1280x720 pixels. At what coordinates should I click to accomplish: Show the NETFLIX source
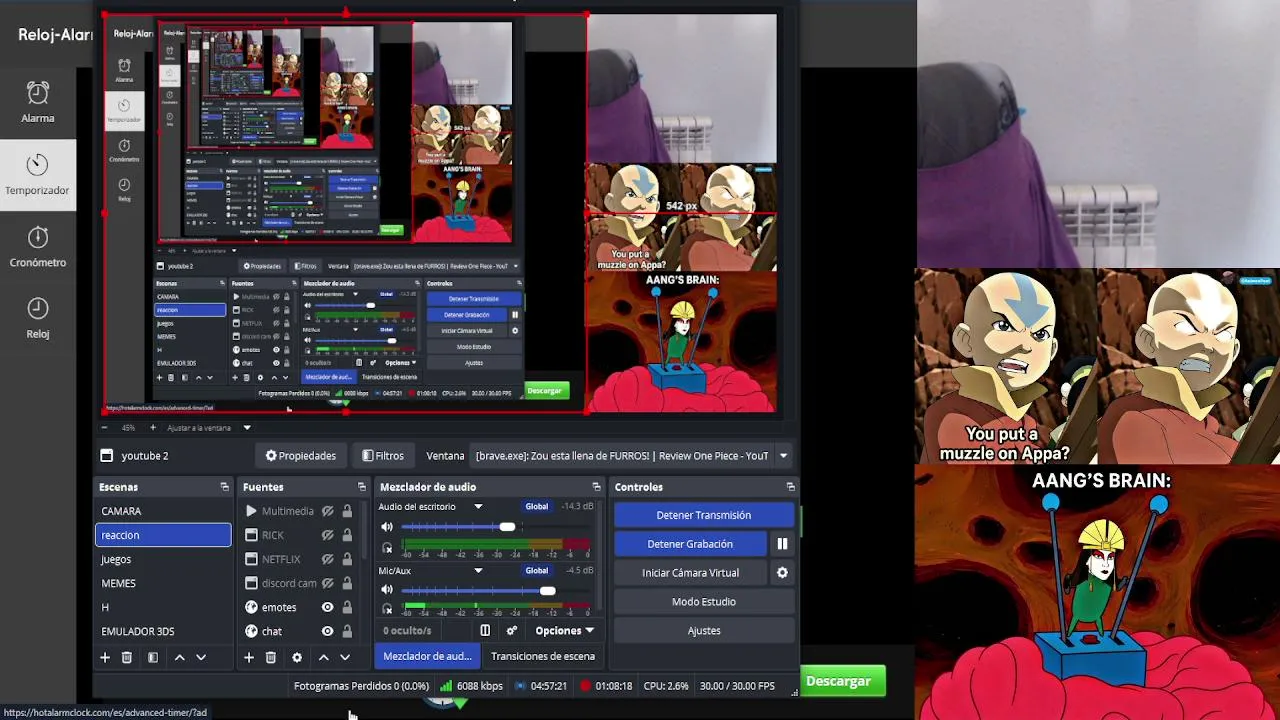coord(327,559)
